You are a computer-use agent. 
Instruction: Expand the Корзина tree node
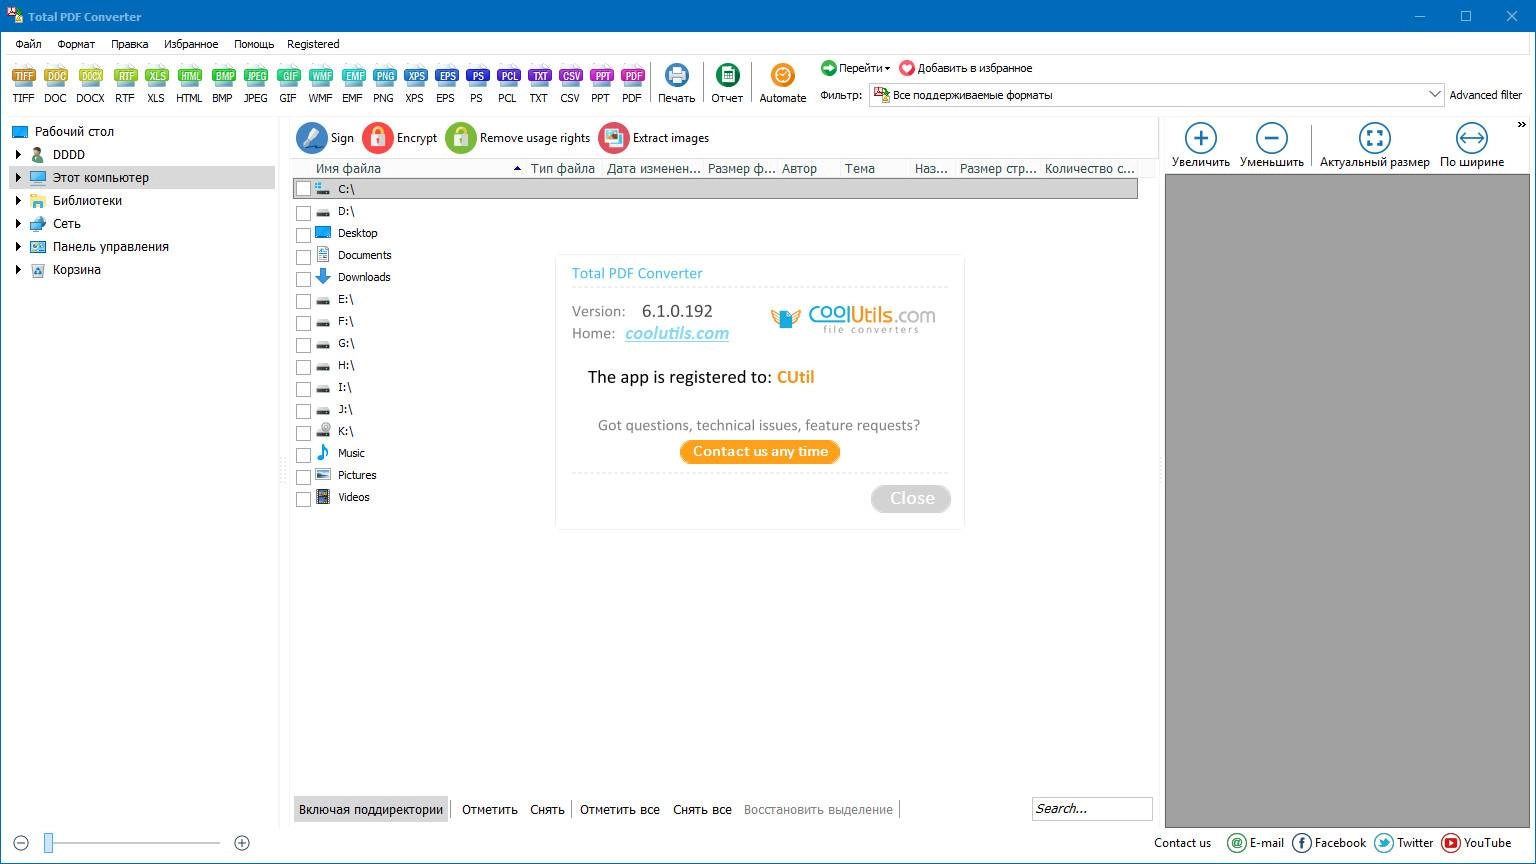[18, 270]
